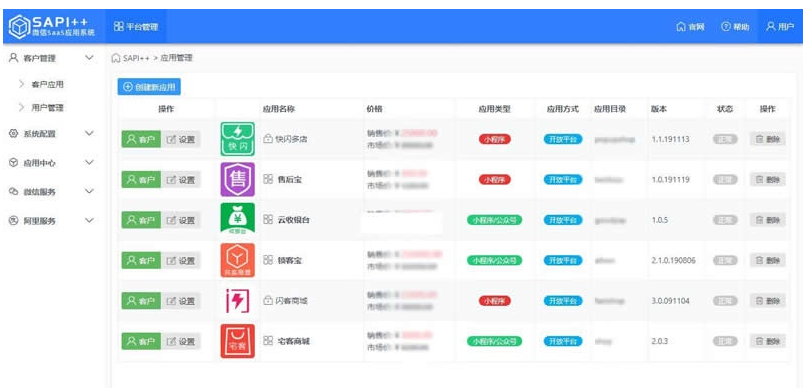803x388 pixels.
Task: Click 设置 button for 售后宝
Action: click(x=181, y=179)
